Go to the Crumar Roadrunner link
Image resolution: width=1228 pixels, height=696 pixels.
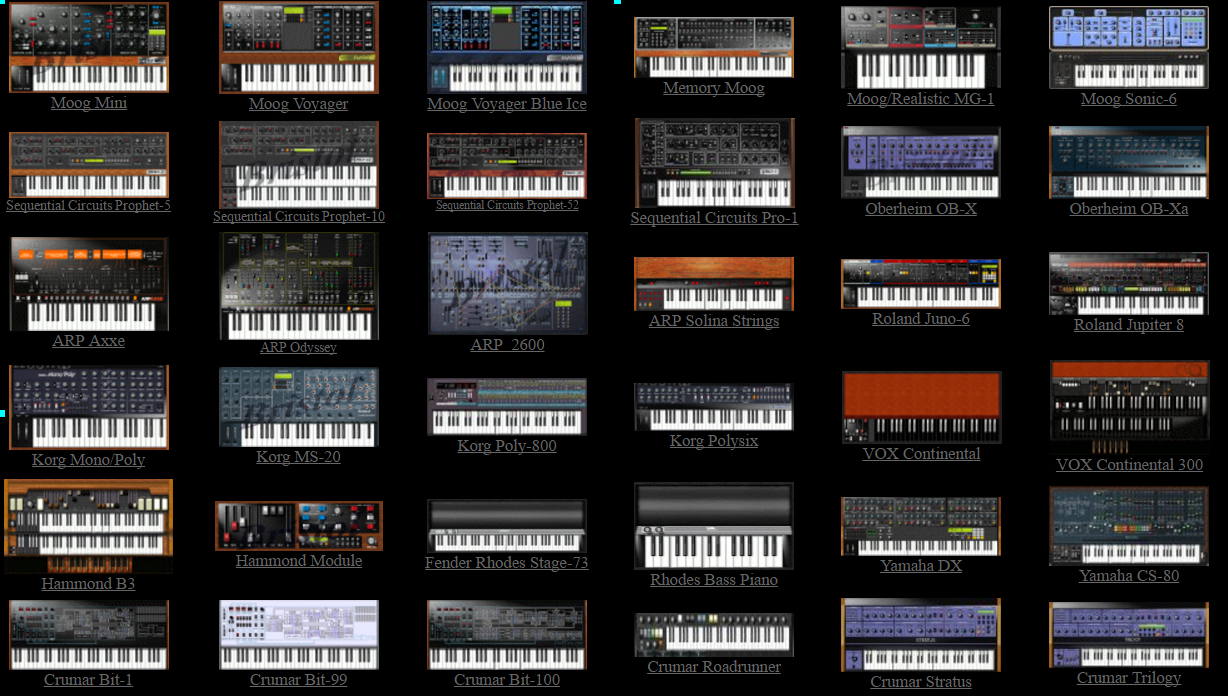[x=713, y=667]
